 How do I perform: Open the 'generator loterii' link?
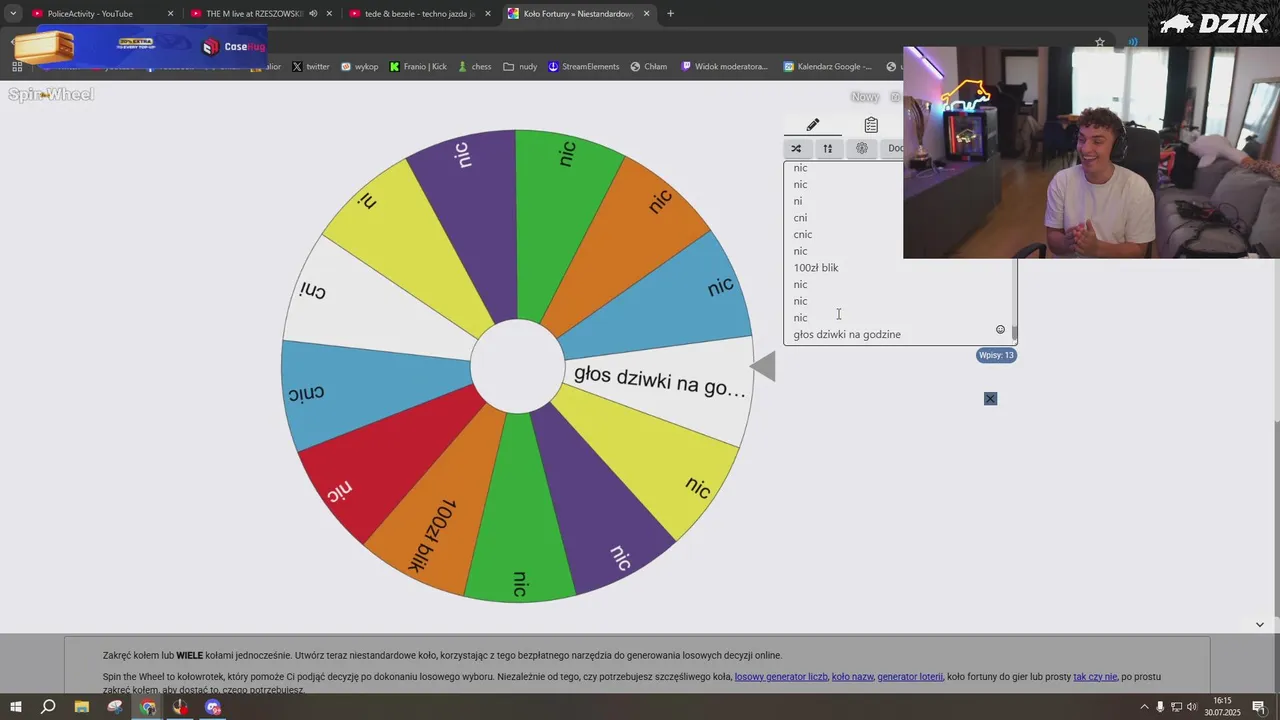coord(910,677)
